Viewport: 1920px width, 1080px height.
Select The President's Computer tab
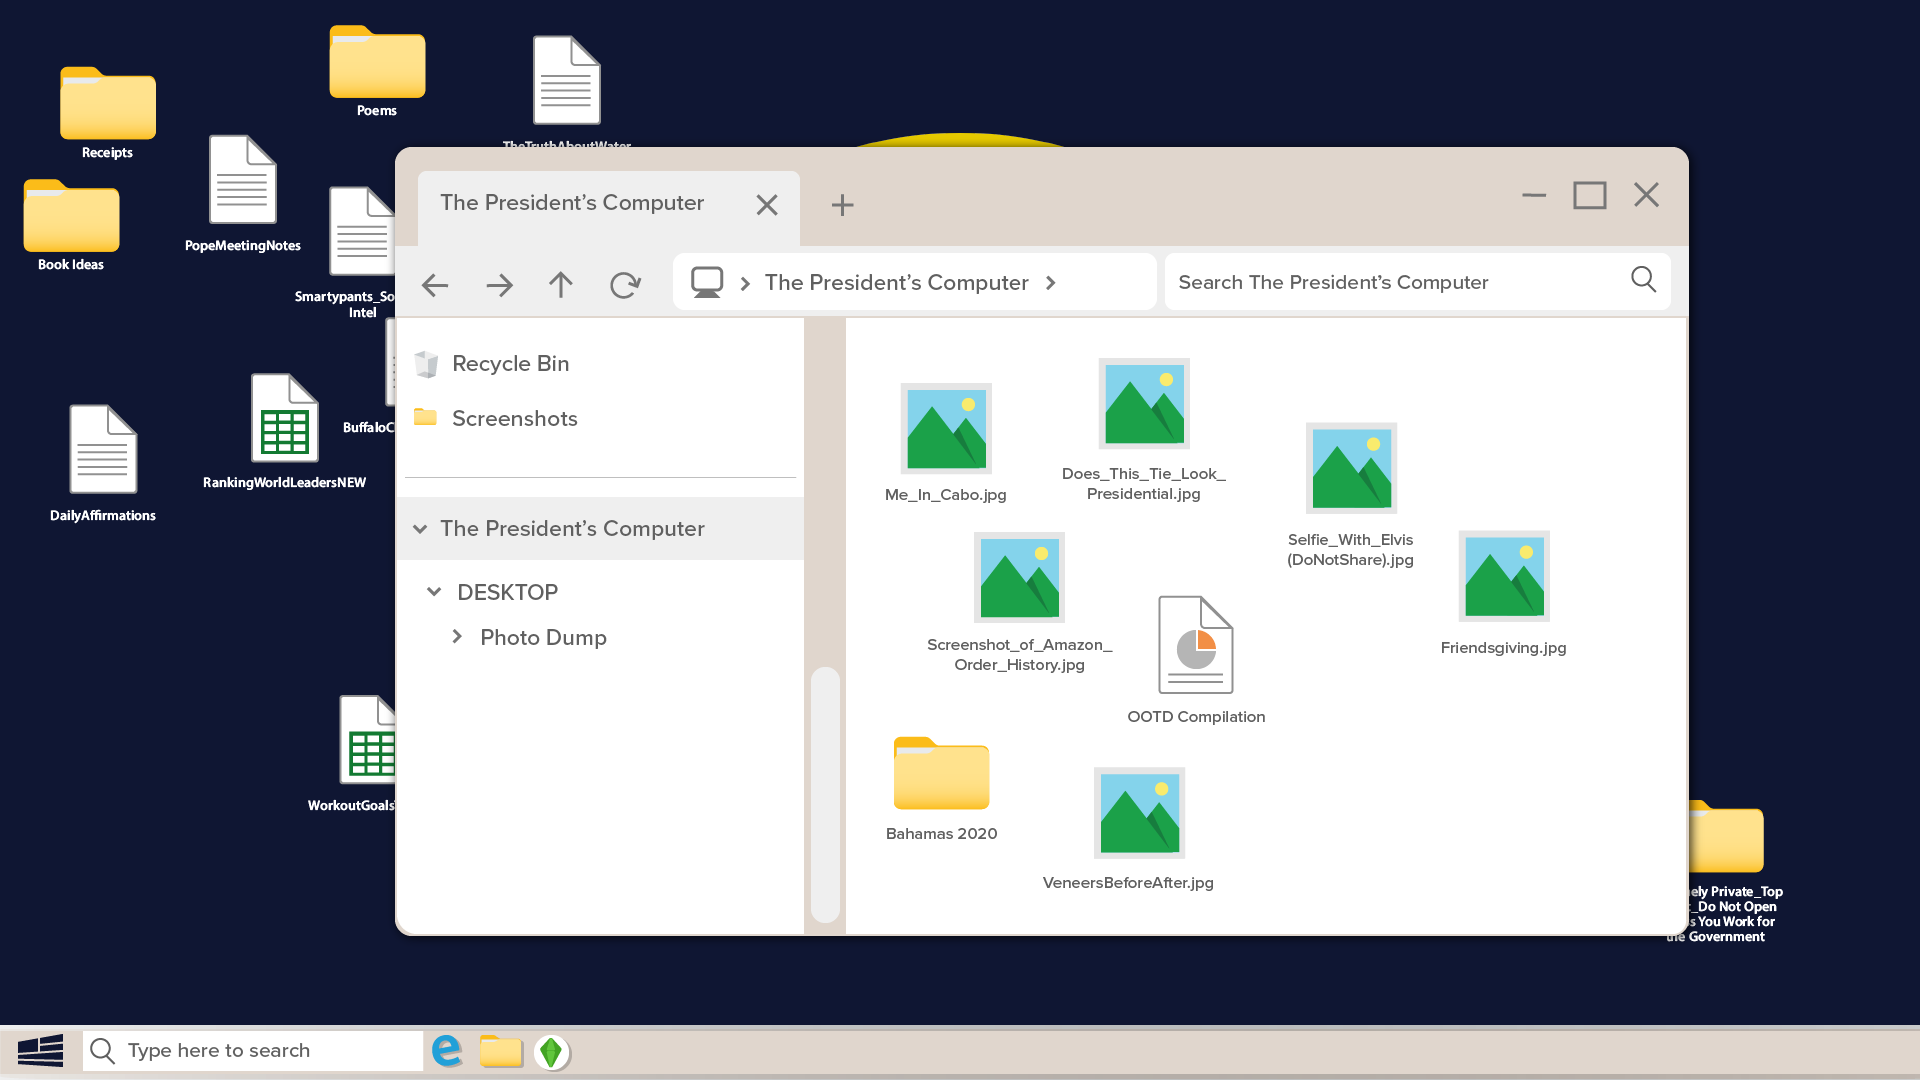(x=572, y=203)
